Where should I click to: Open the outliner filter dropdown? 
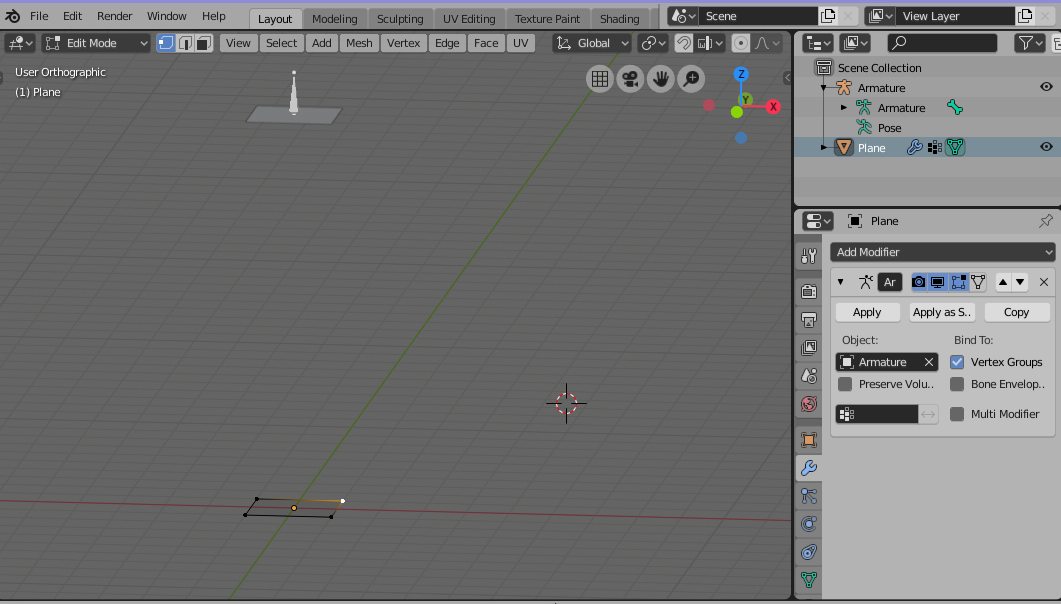(x=1029, y=43)
